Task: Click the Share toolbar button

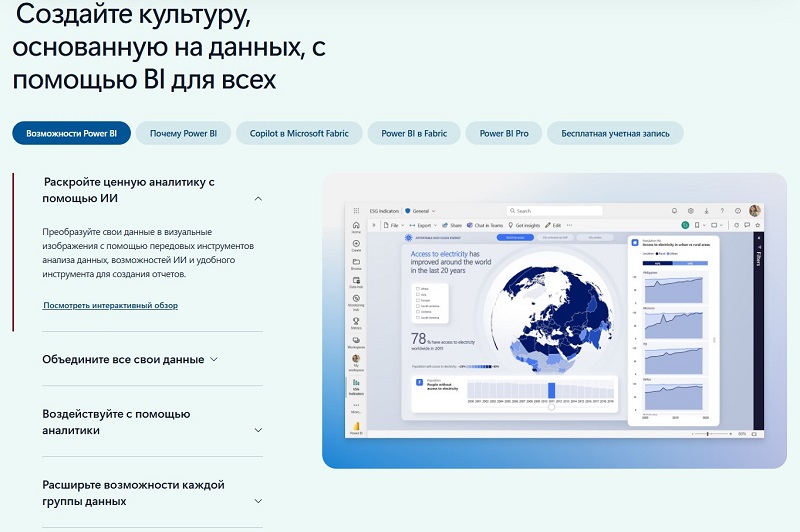Action: (452, 225)
